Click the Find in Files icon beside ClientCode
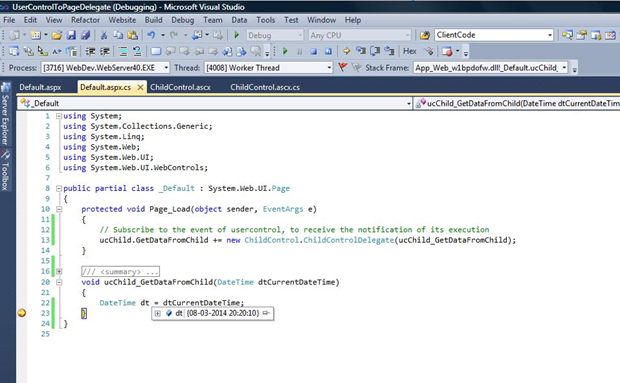This screenshot has width=620, height=383. coord(425,35)
